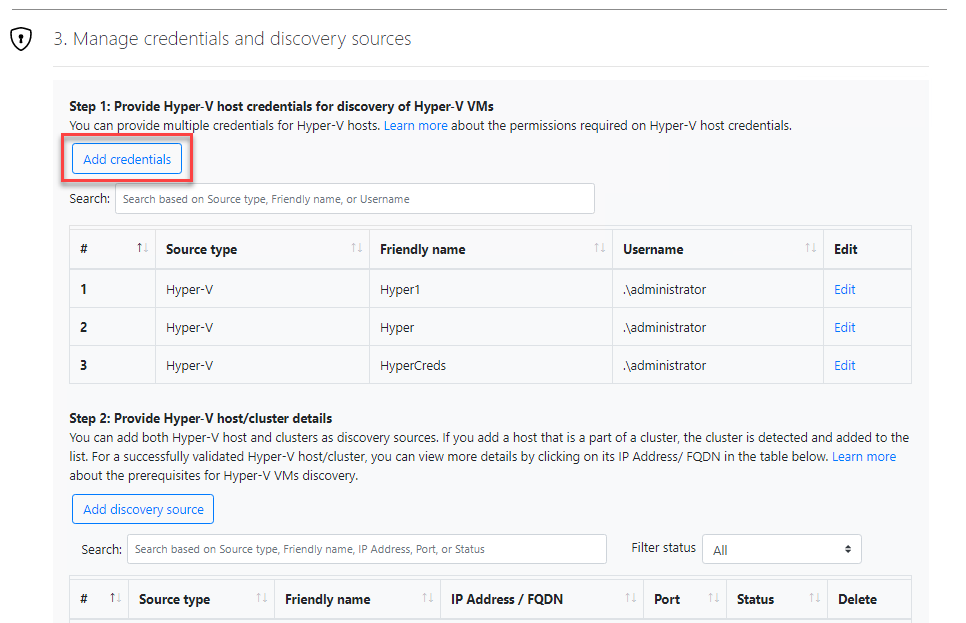This screenshot has height=623, width=966.
Task: Sort credentials by Username arrows
Action: pyautogui.click(x=811, y=248)
